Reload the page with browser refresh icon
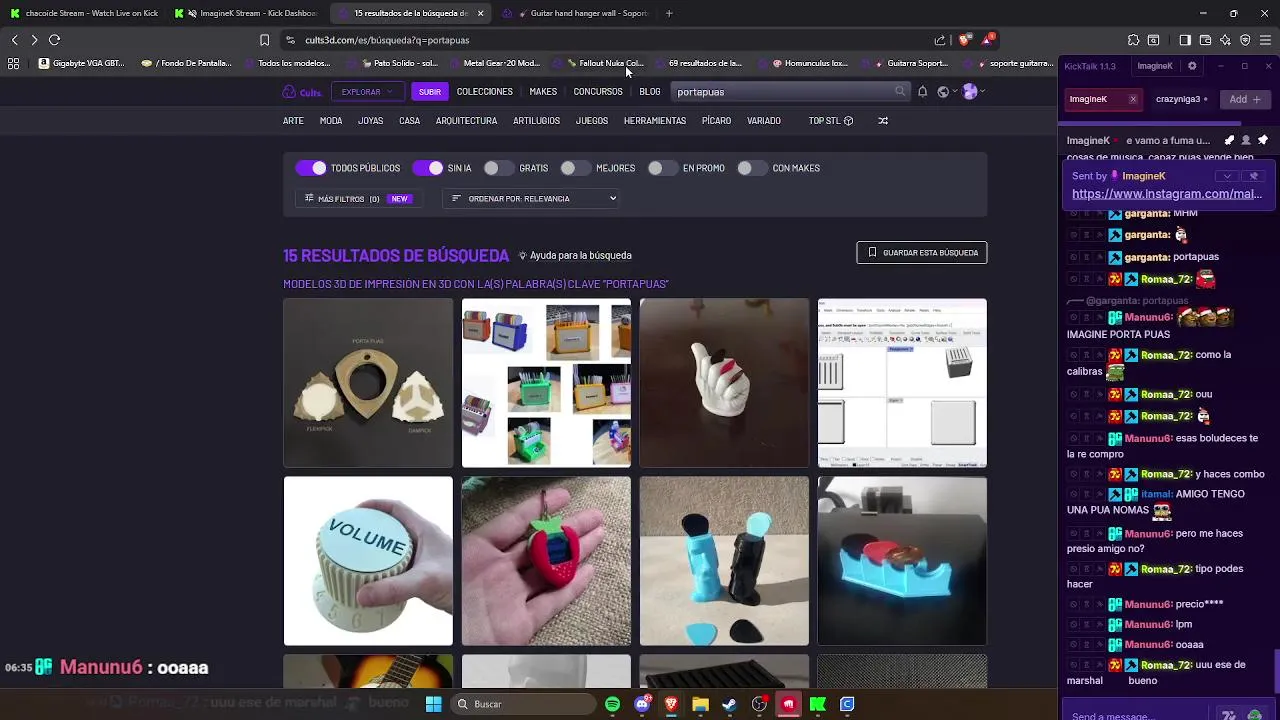1280x720 pixels. [54, 40]
